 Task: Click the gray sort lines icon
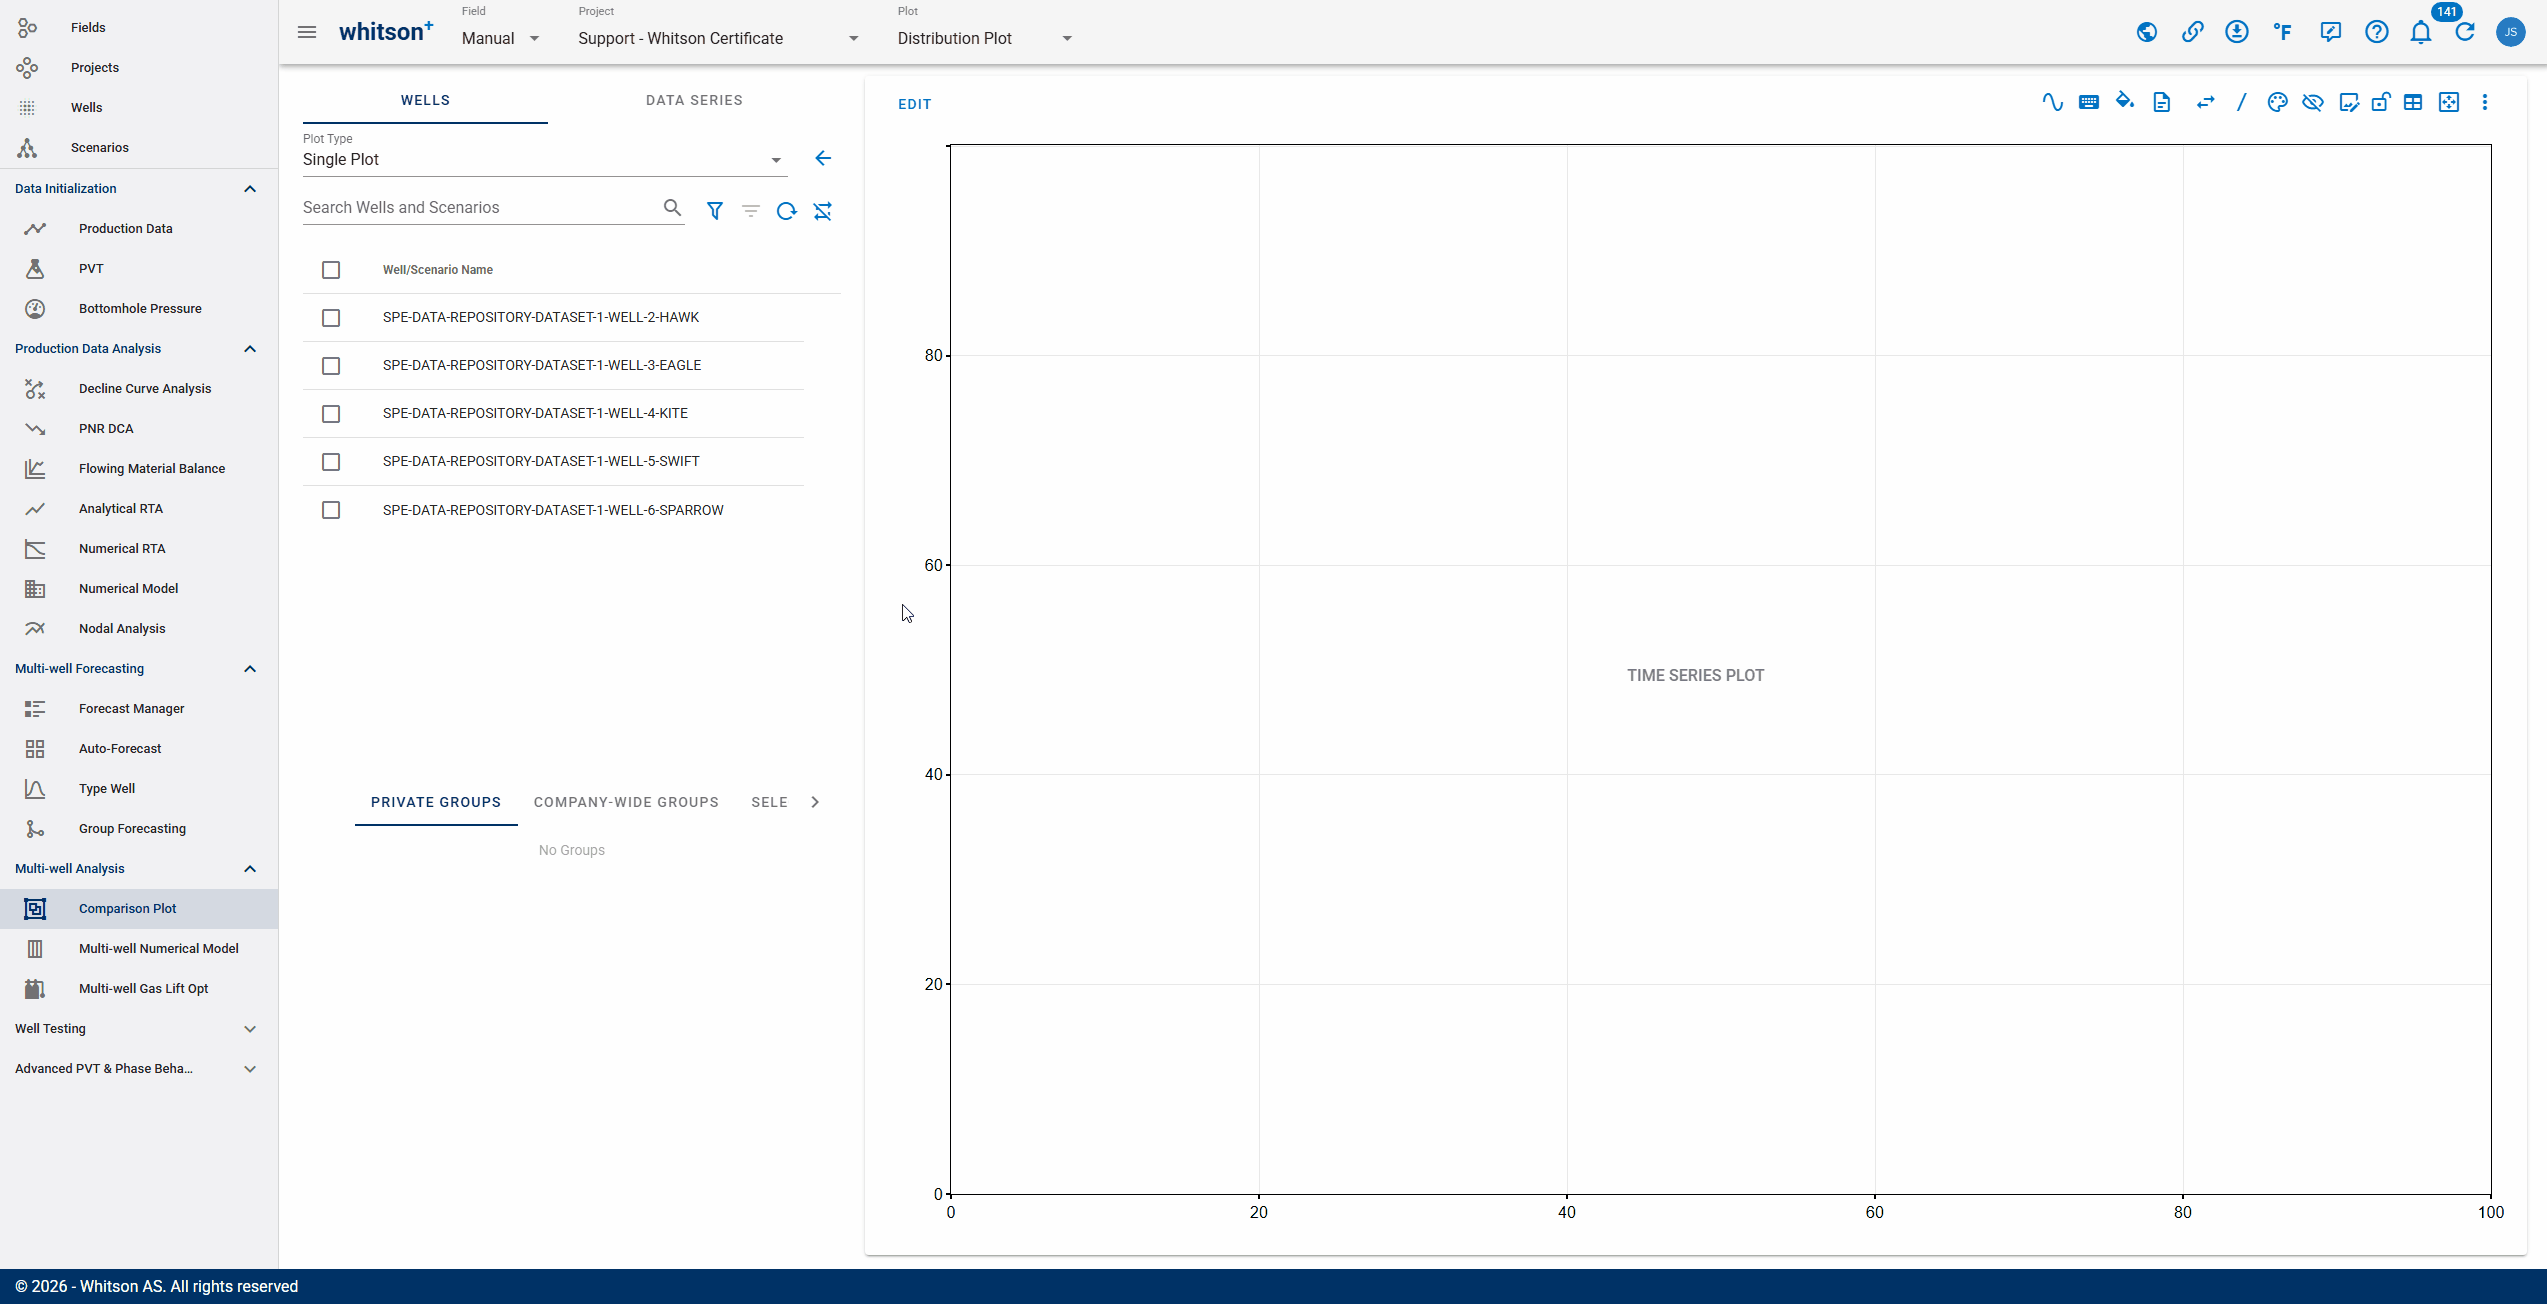click(751, 211)
